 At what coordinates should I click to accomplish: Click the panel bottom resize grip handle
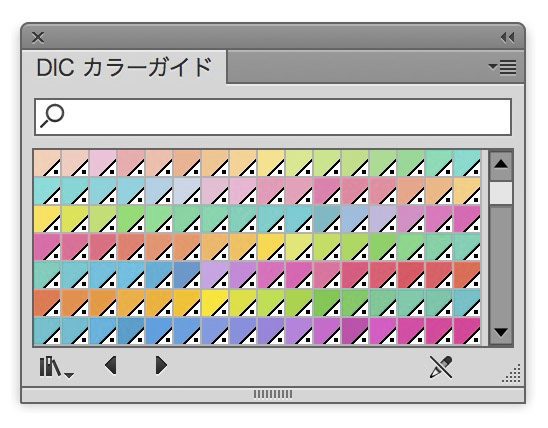tap(273, 394)
